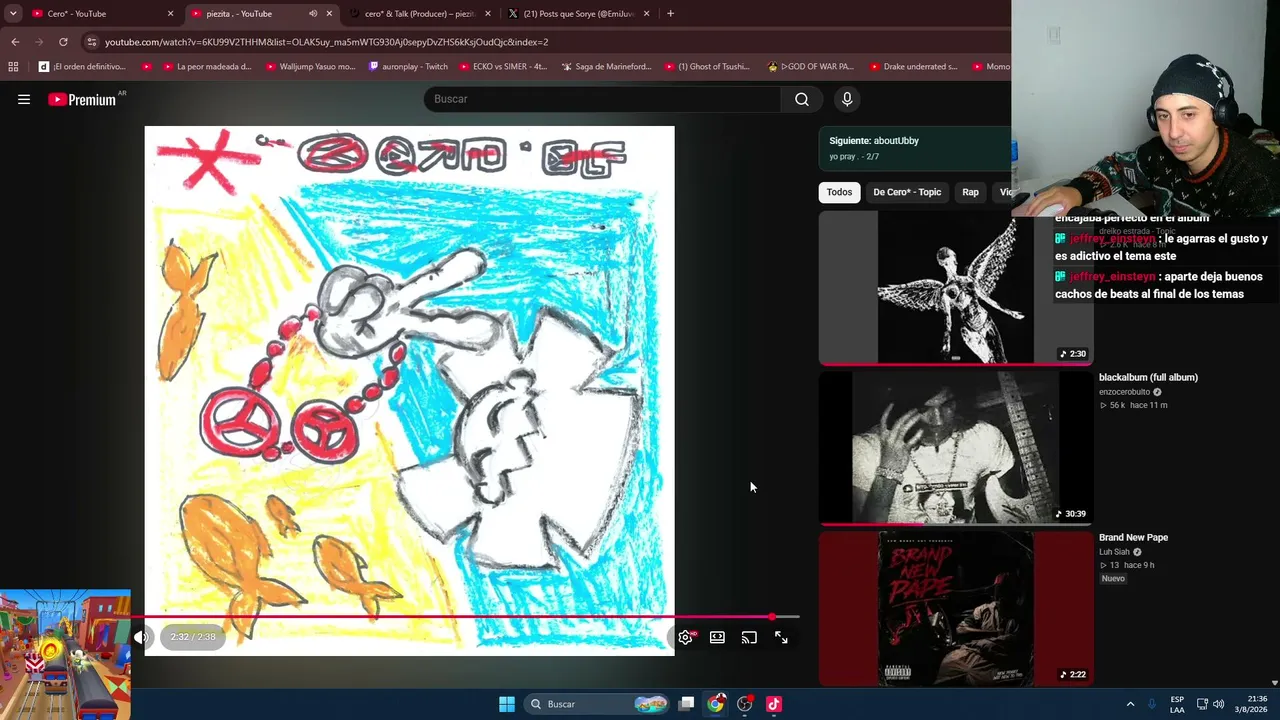Open 'Drake underrated s...' bookmark
This screenshot has height=720, width=1280.
tap(913, 67)
